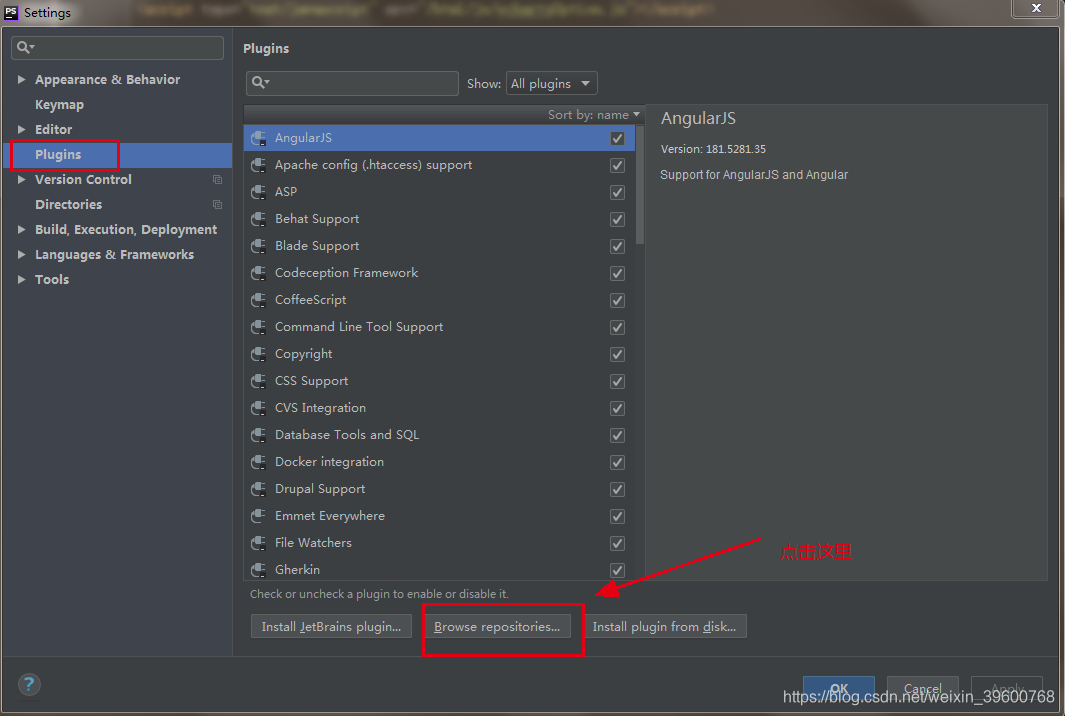Select the CVS Integration plugin row
1065x716 pixels.
tap(439, 408)
